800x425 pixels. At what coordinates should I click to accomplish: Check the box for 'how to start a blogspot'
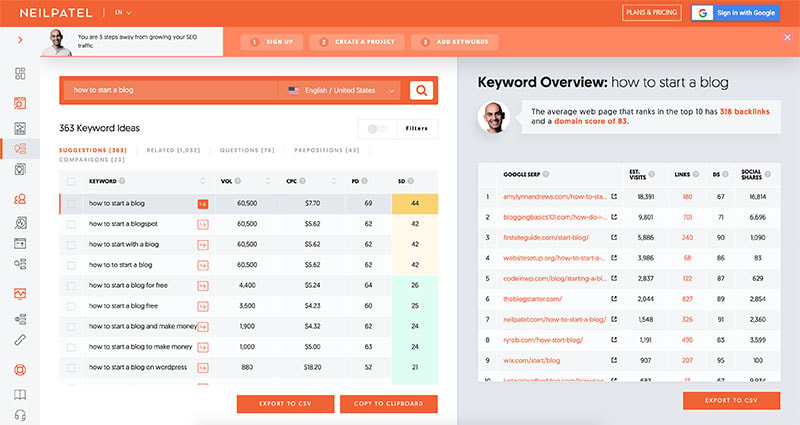[x=71, y=224]
